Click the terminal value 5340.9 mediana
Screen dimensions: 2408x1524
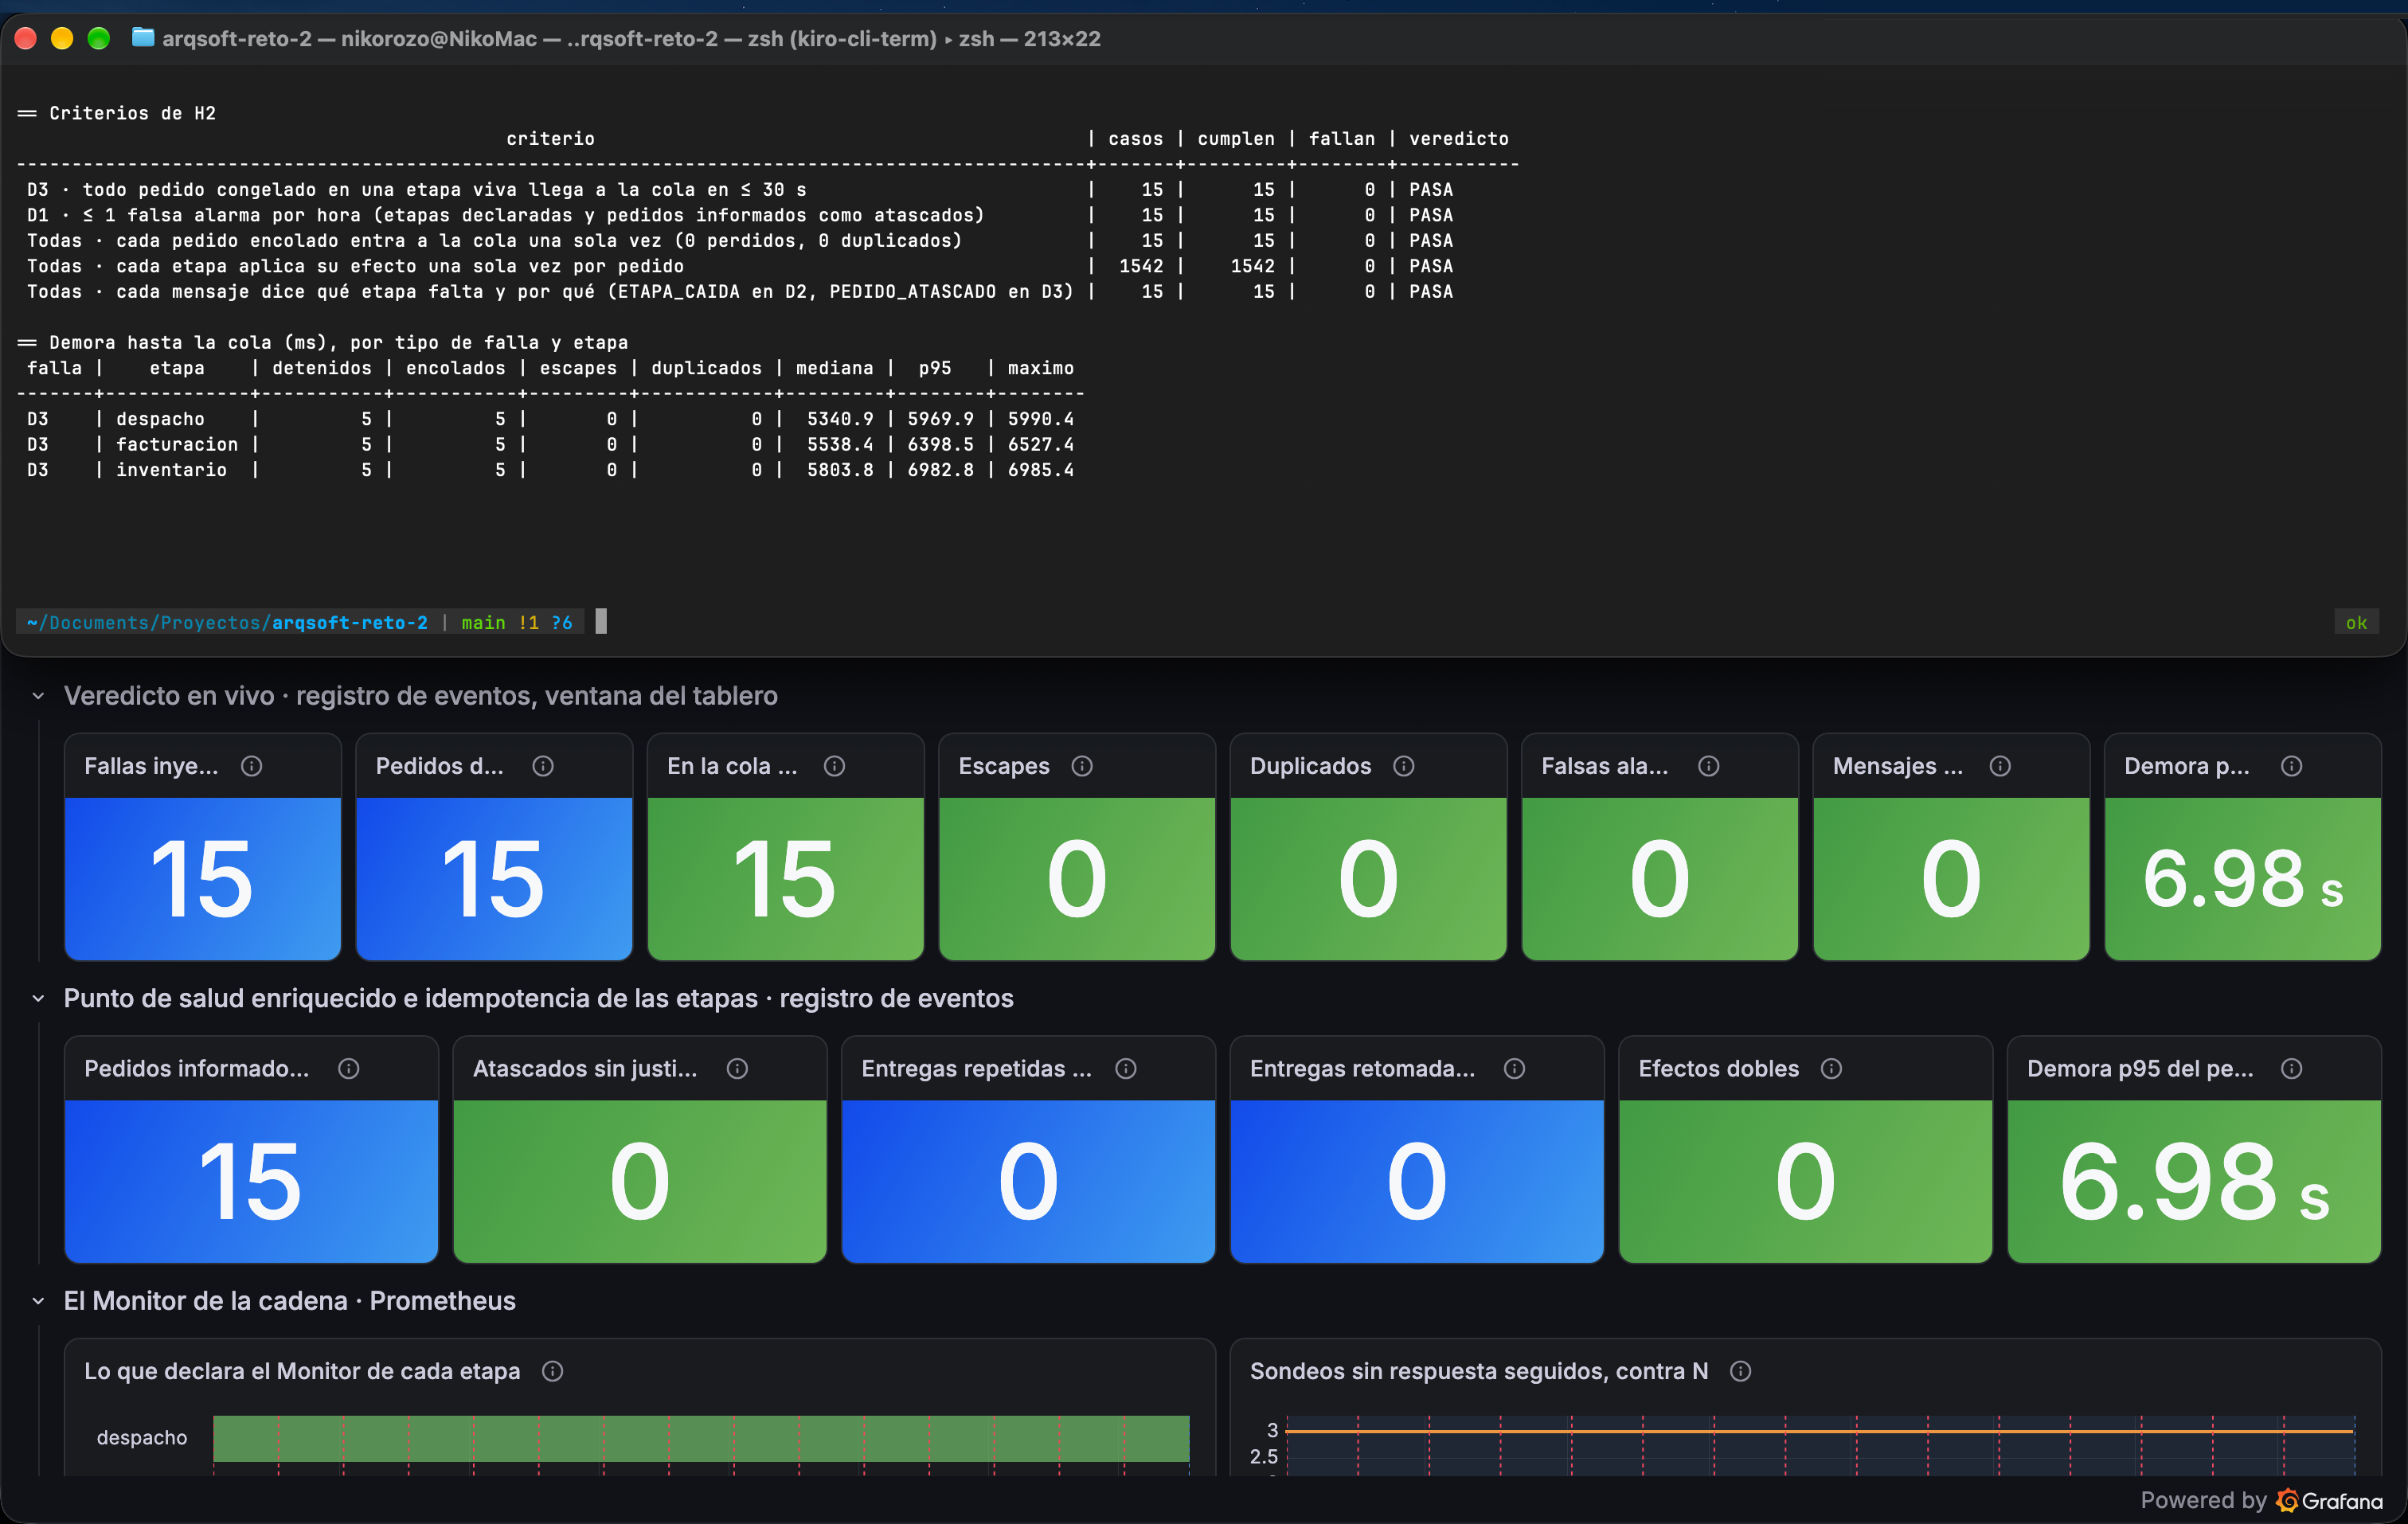click(840, 419)
